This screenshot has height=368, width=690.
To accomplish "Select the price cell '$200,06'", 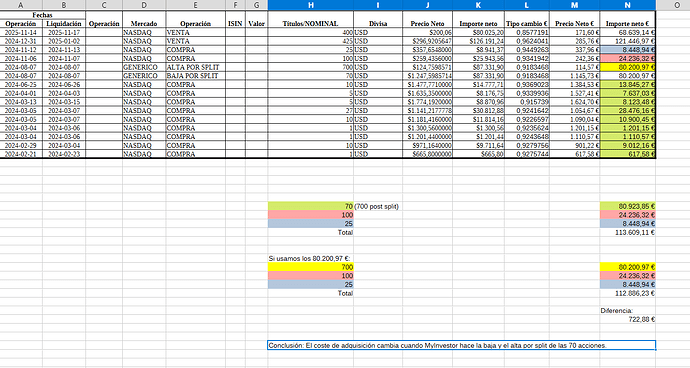I will point(427,33).
